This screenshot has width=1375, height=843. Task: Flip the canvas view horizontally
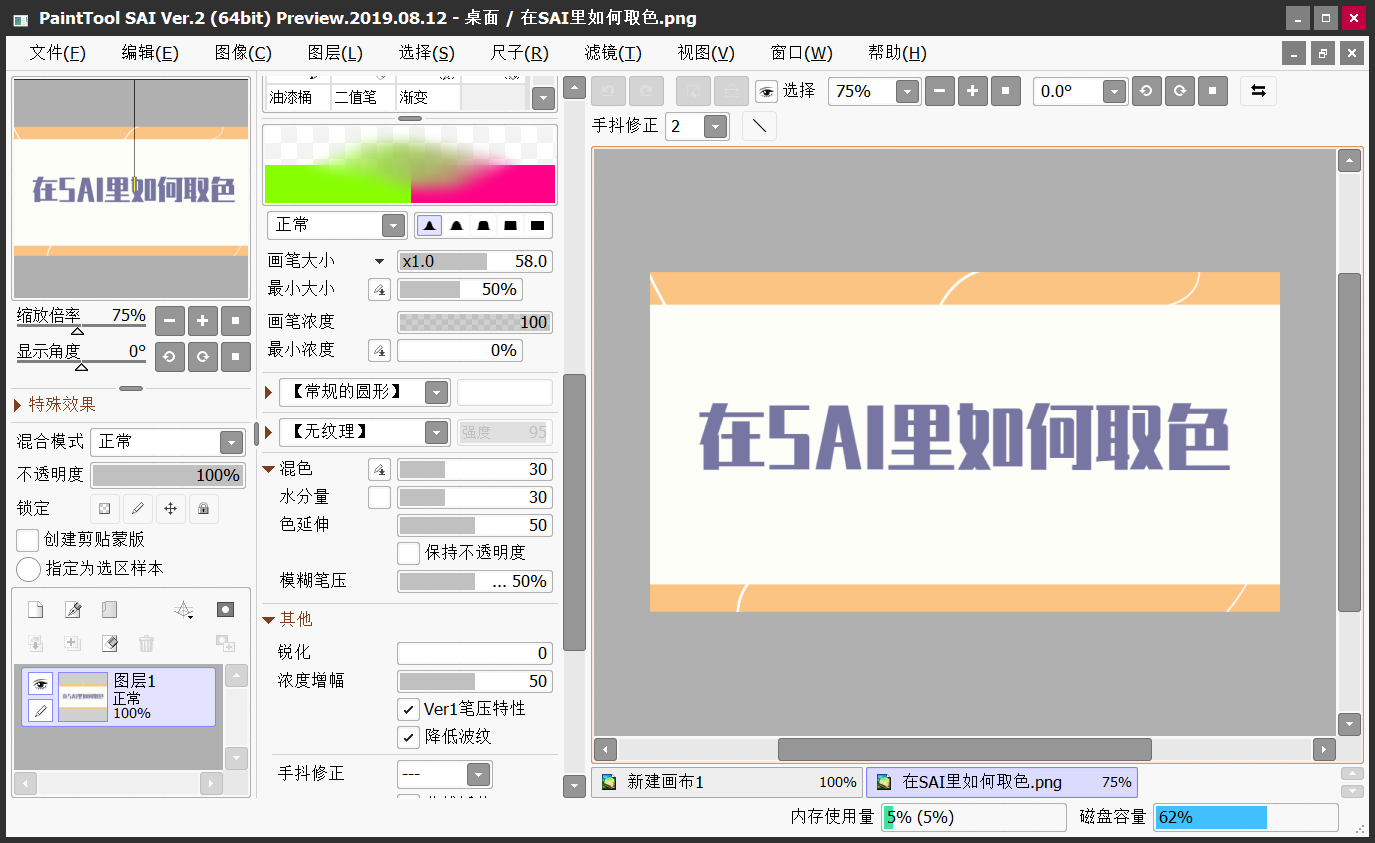(1258, 91)
